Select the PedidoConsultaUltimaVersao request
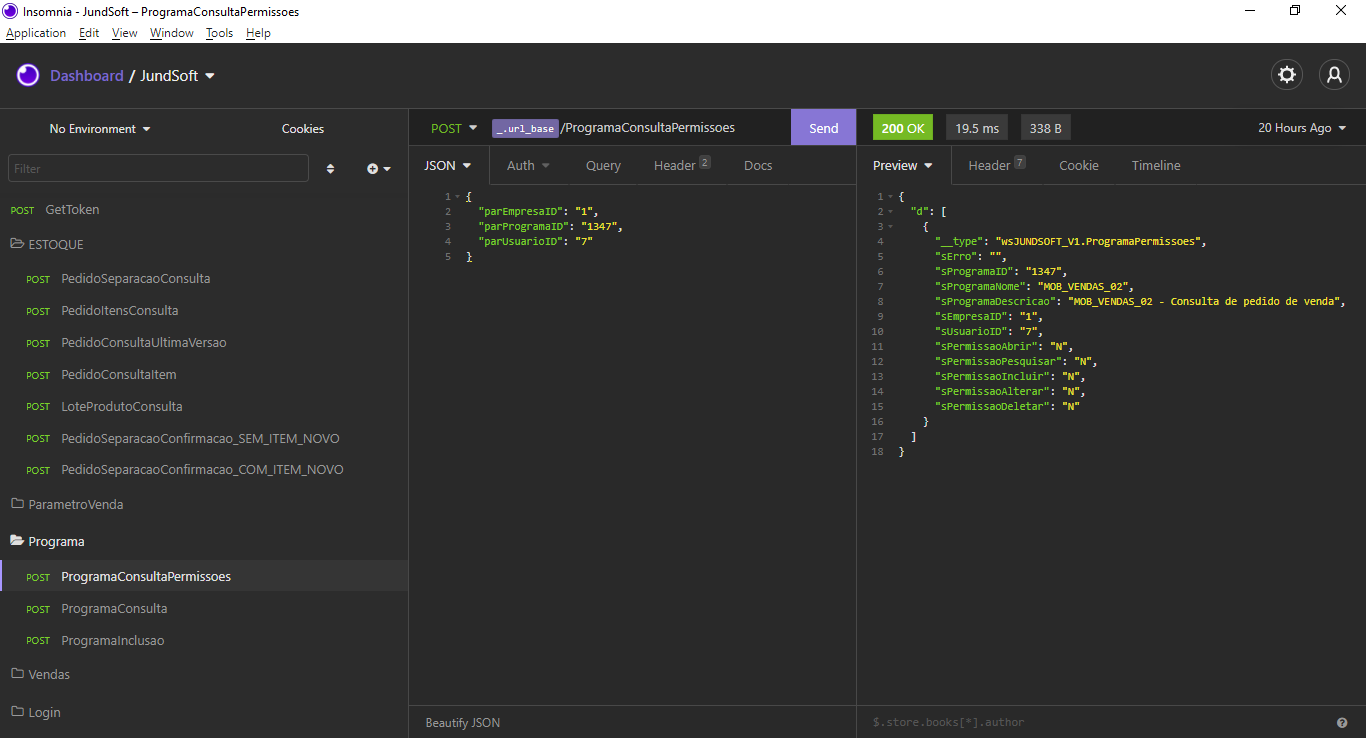Viewport: 1366px width, 738px height. click(204, 342)
